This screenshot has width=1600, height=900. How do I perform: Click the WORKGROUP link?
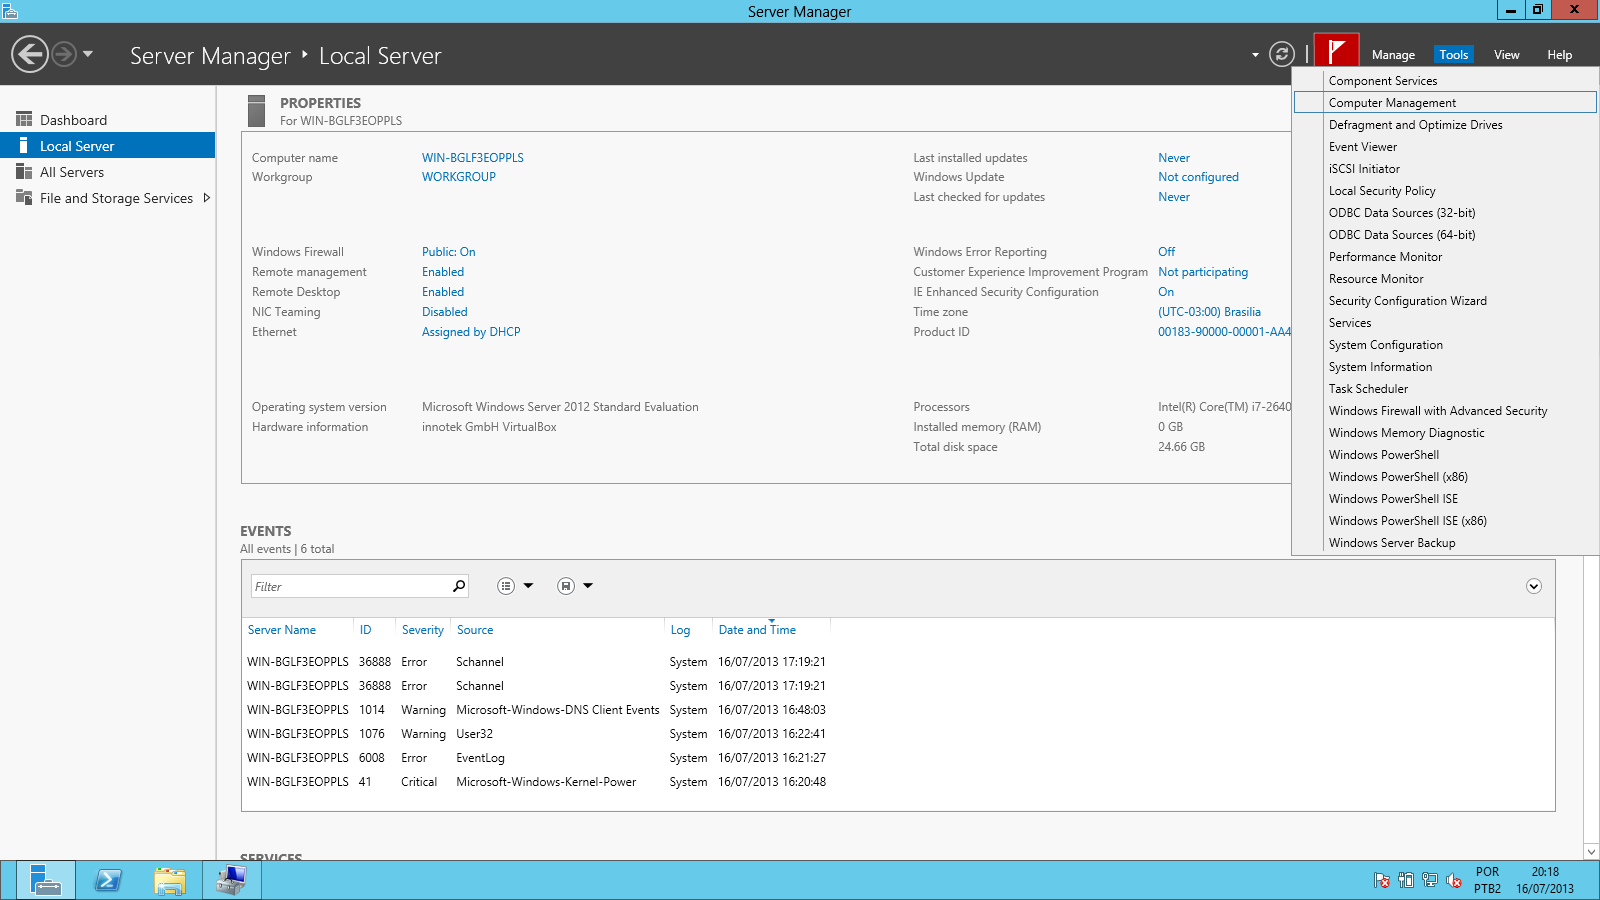pyautogui.click(x=459, y=177)
